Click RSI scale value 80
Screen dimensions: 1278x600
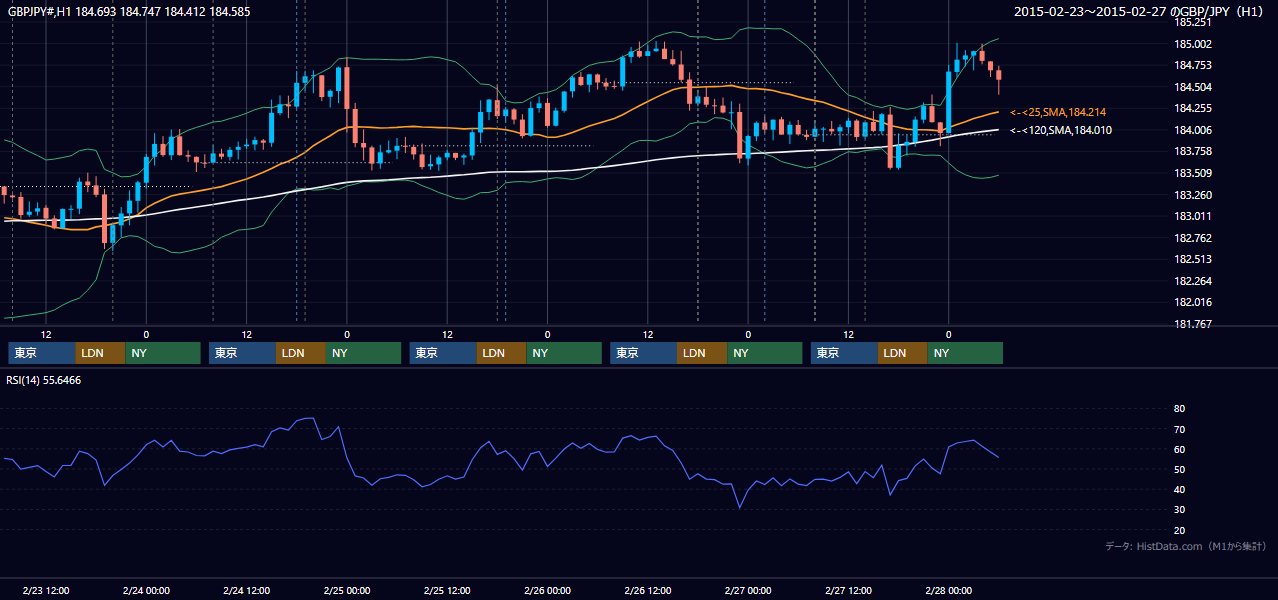pos(1180,409)
